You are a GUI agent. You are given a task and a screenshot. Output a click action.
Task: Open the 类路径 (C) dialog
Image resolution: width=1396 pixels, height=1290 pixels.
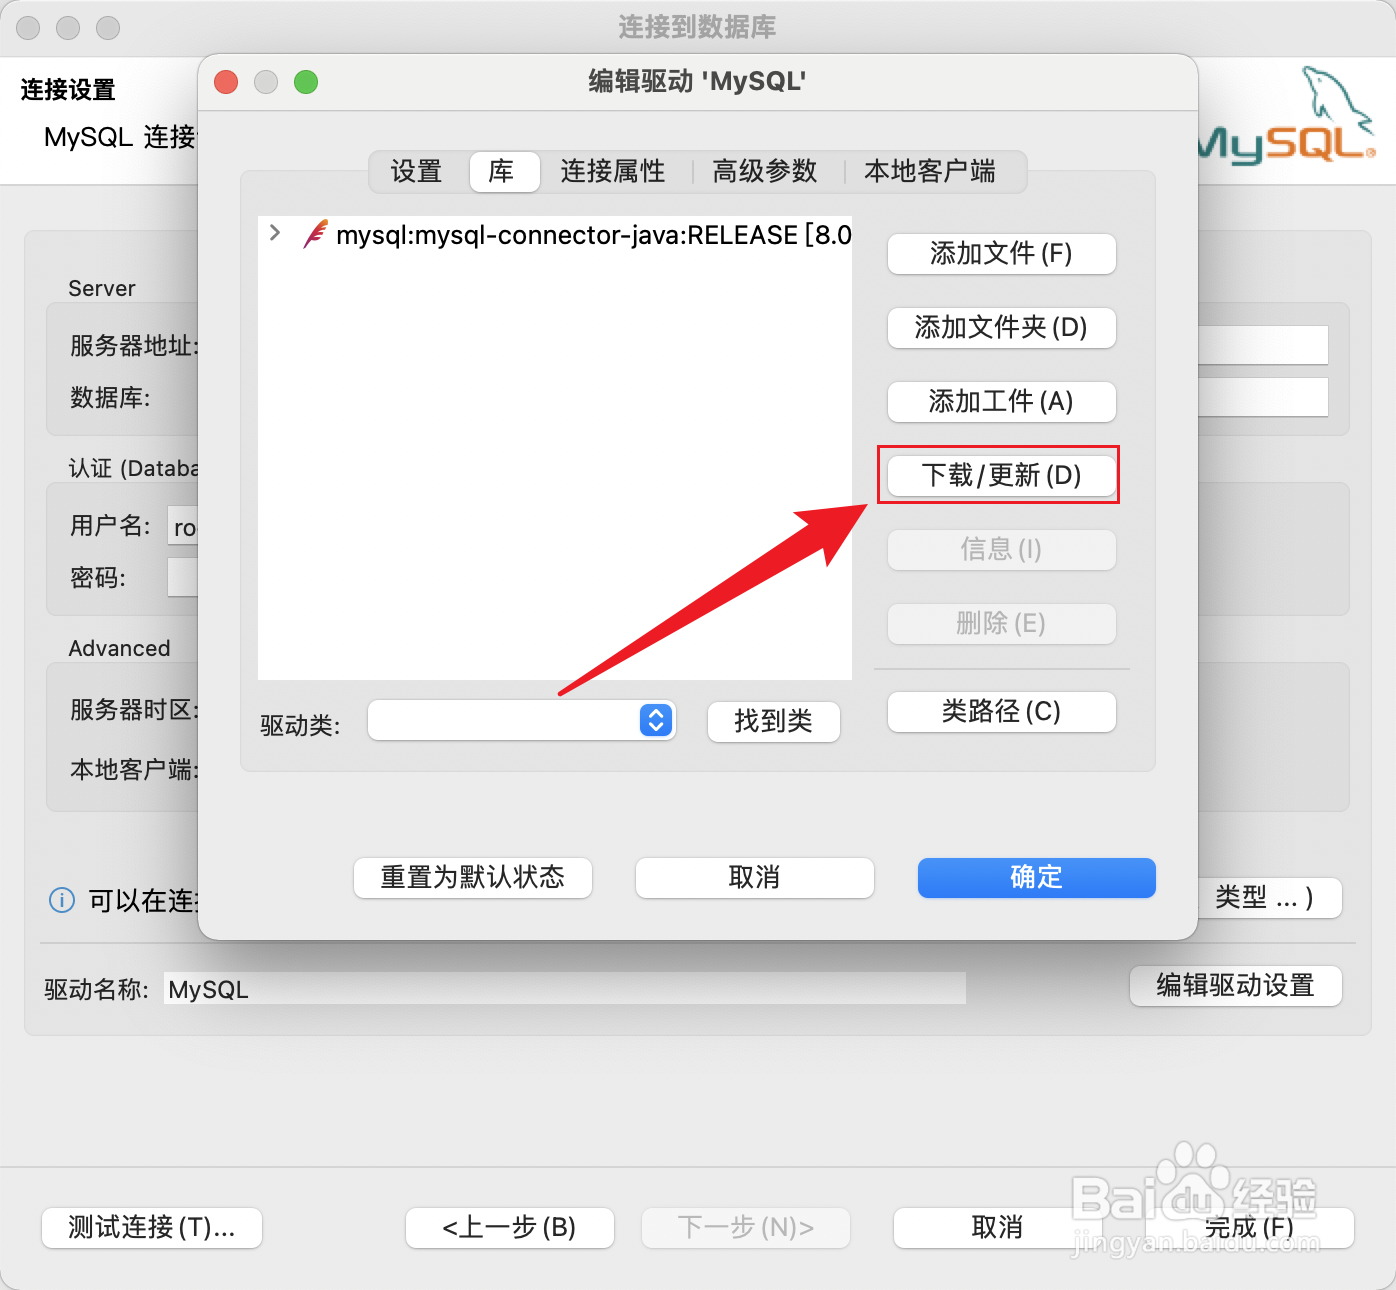click(1001, 712)
